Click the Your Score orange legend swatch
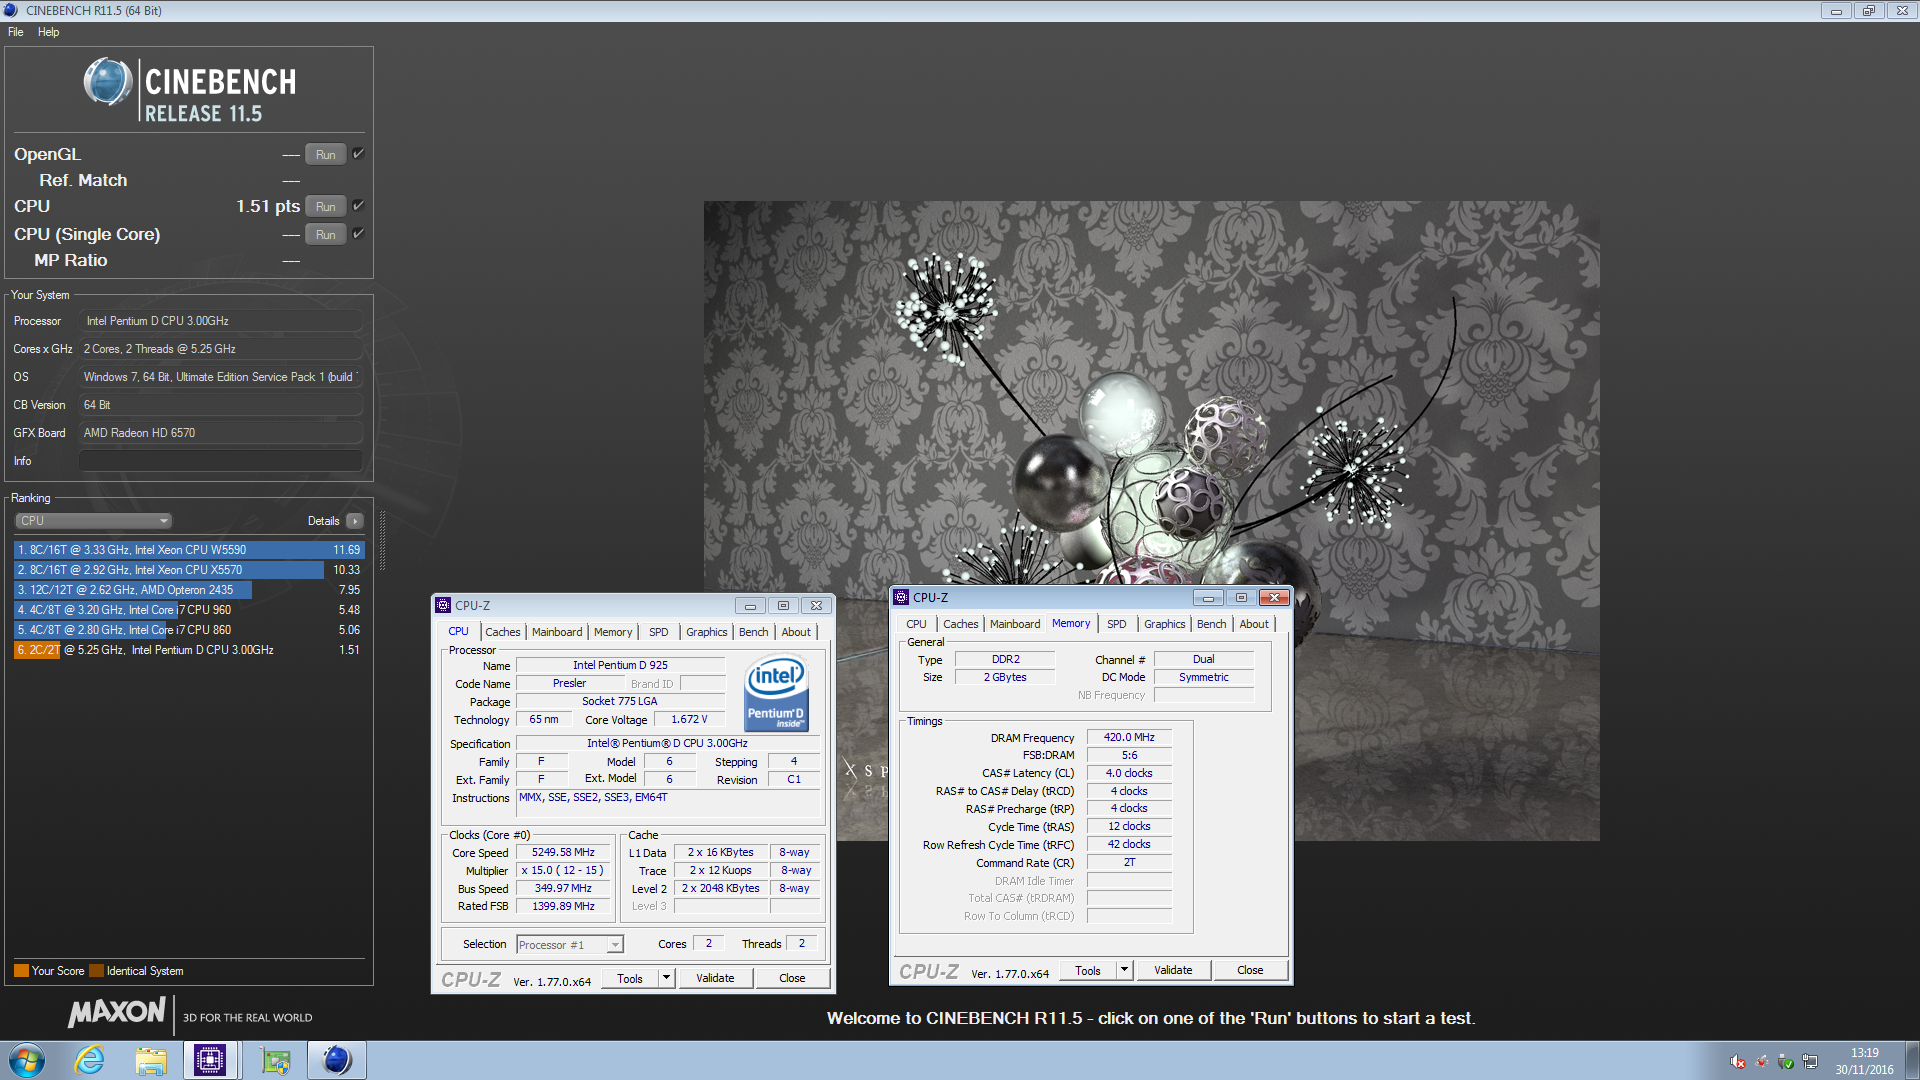Viewport: 1920px width, 1080px height. tap(21, 971)
